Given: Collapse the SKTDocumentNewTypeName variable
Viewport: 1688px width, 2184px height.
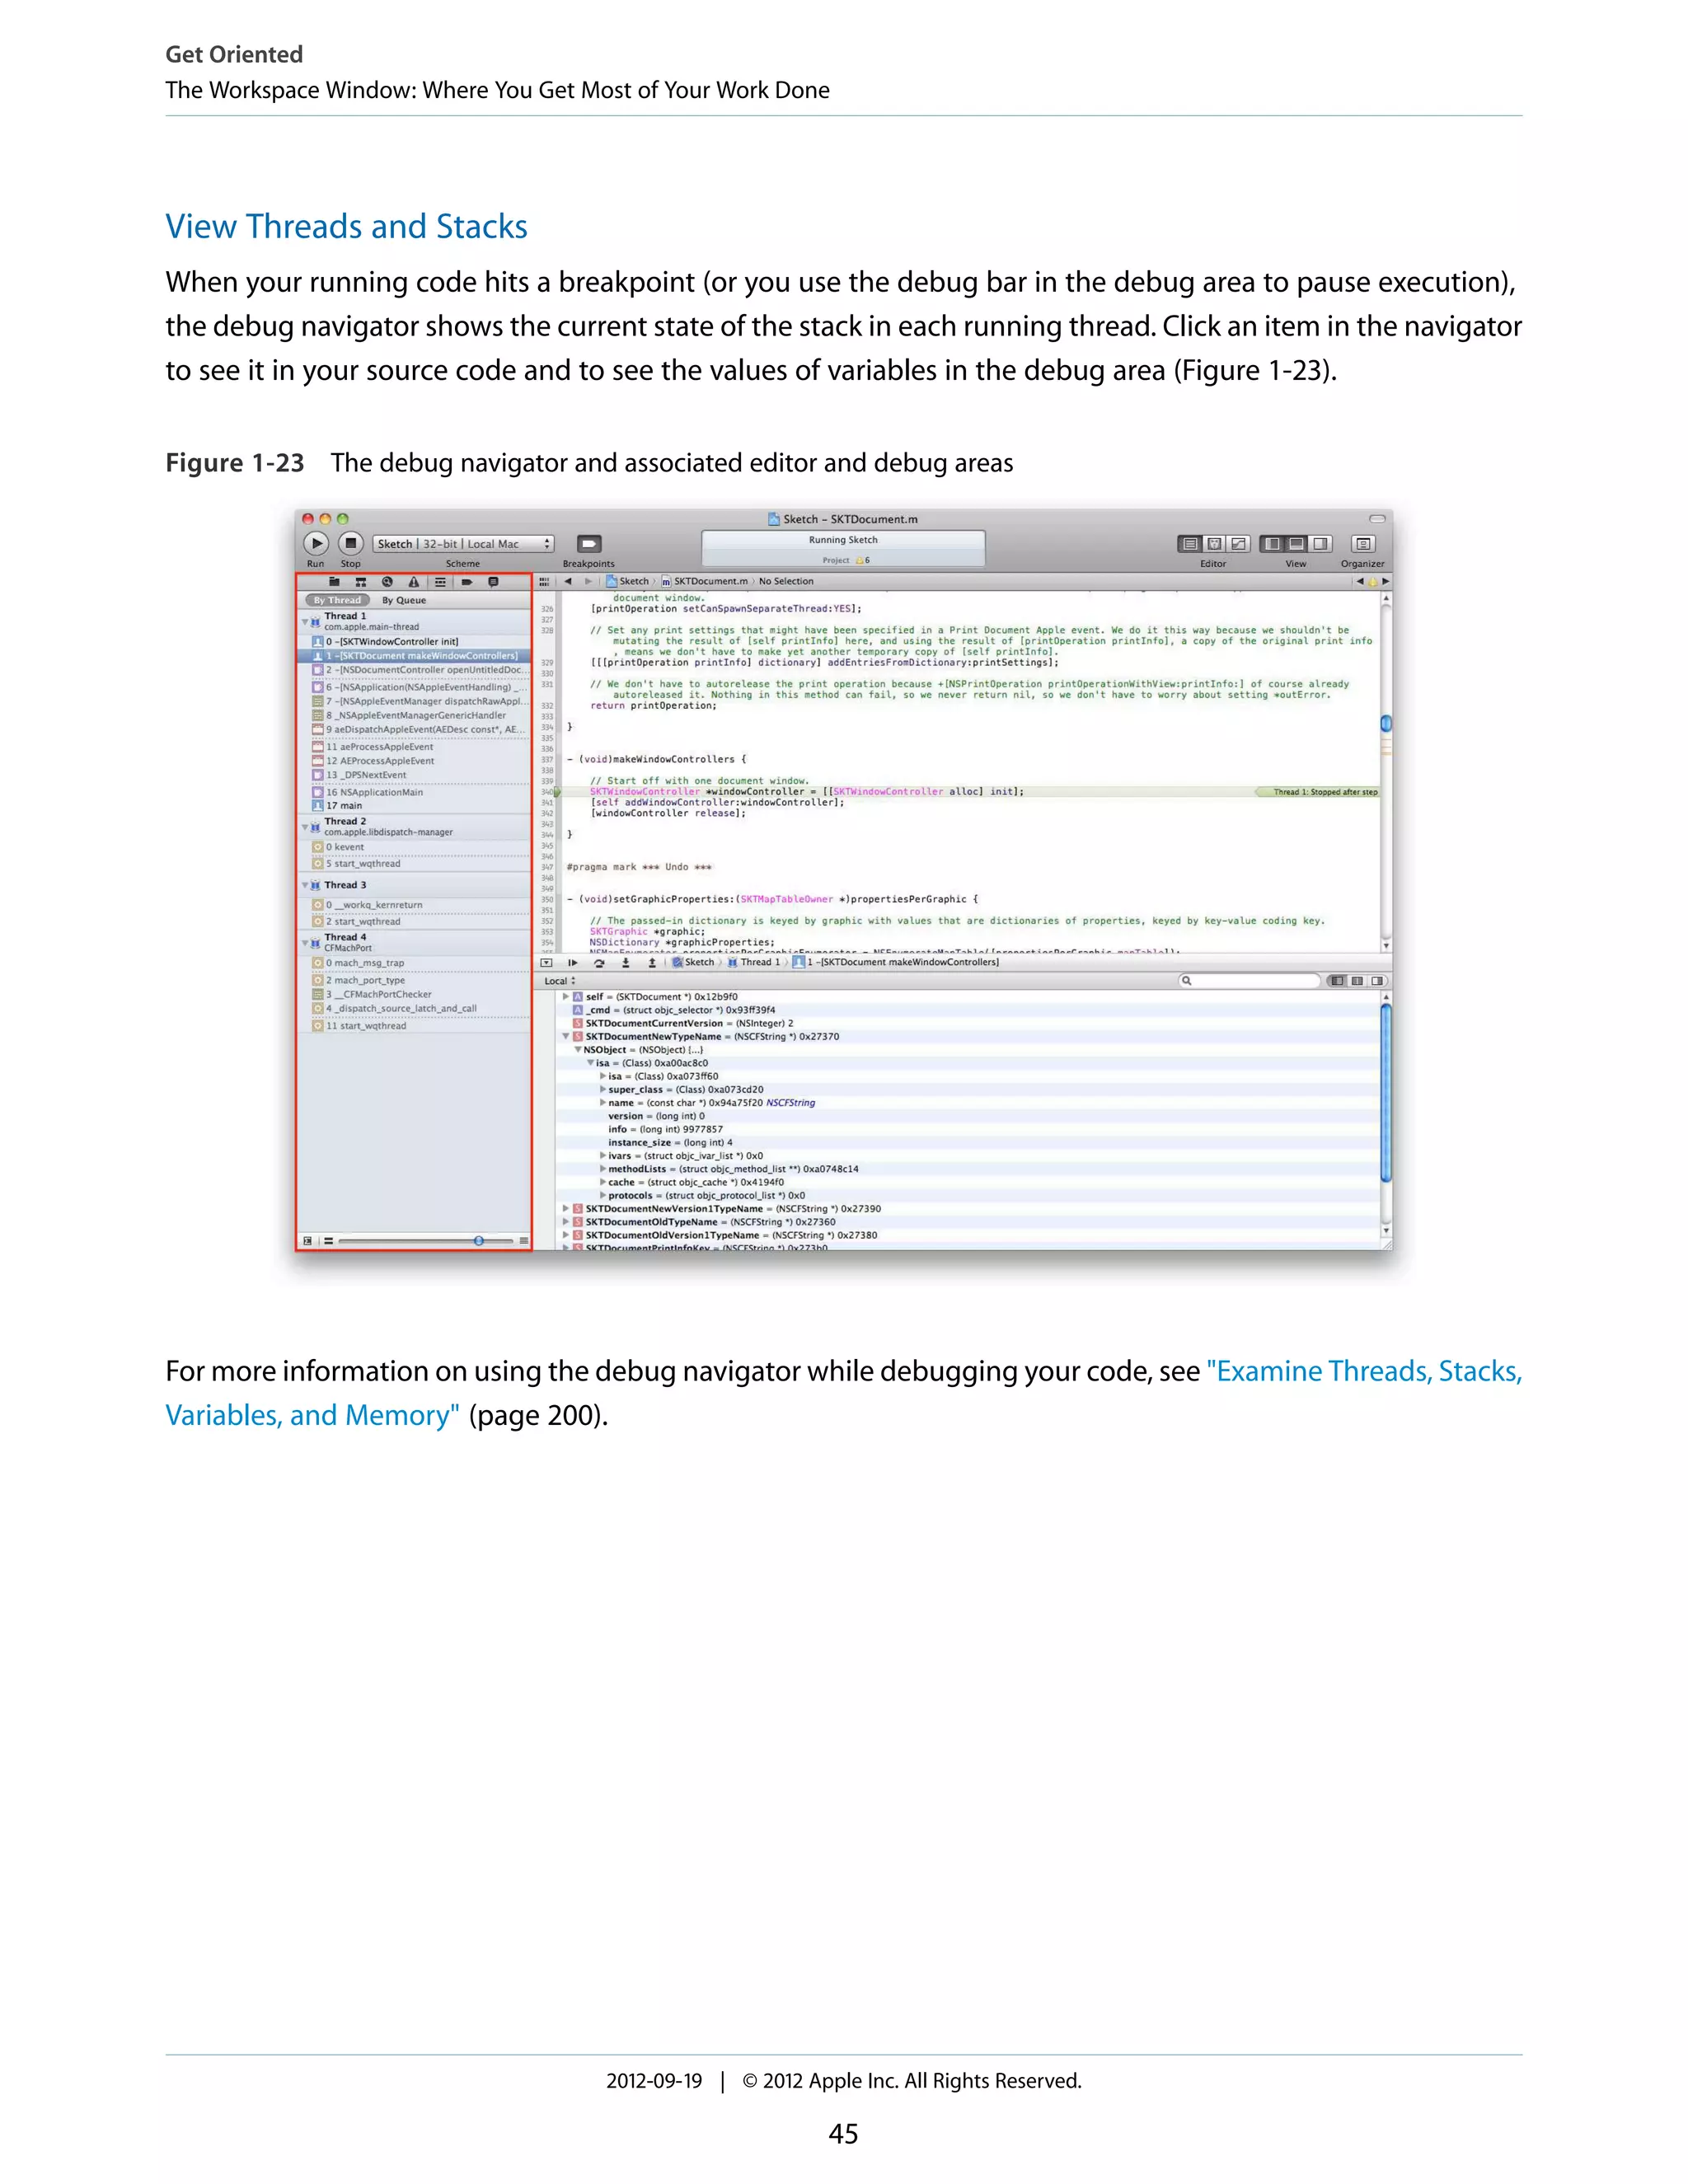Looking at the screenshot, I should 566,1037.
